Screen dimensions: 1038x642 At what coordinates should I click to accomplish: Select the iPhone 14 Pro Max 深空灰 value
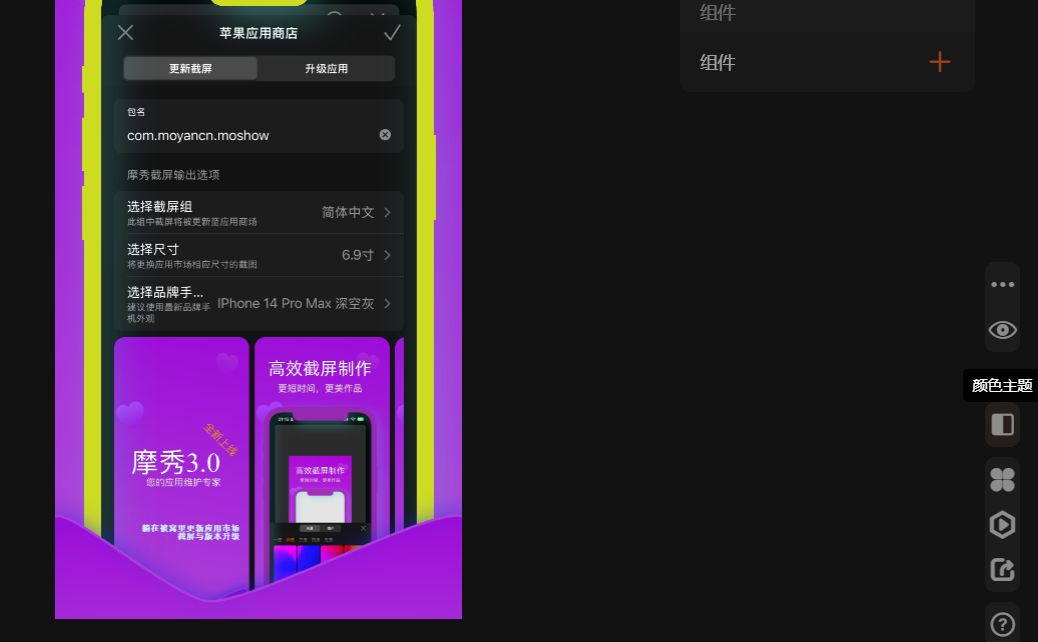click(296, 303)
